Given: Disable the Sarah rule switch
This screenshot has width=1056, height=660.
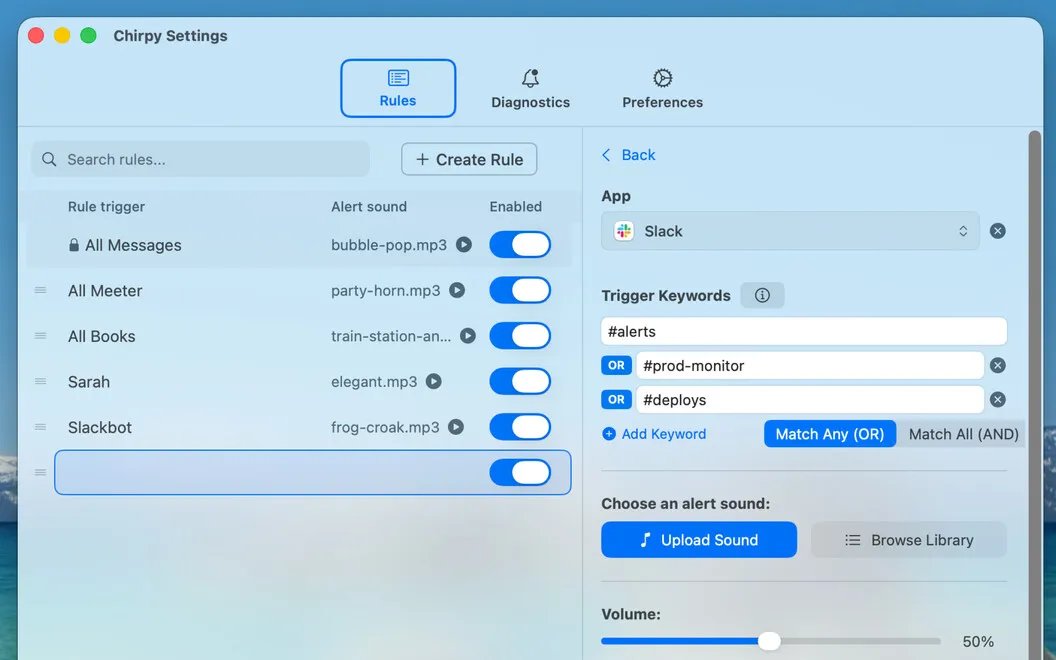Looking at the screenshot, I should point(520,381).
